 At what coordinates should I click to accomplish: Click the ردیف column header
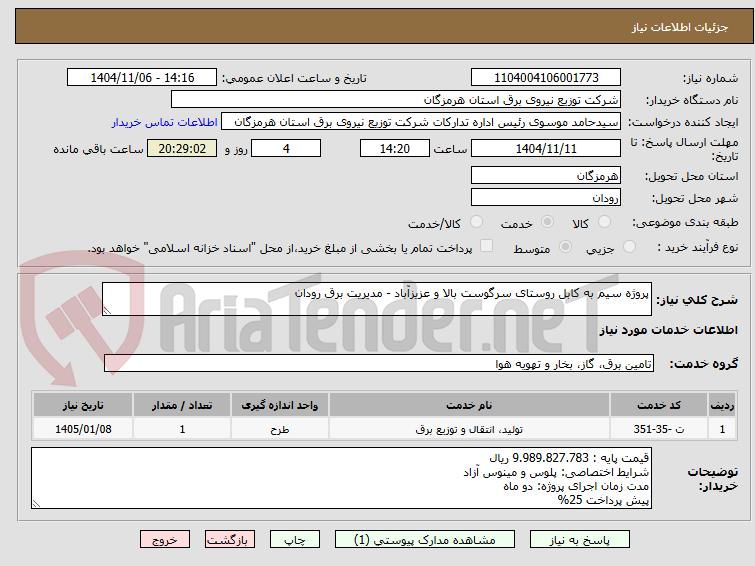(x=722, y=405)
